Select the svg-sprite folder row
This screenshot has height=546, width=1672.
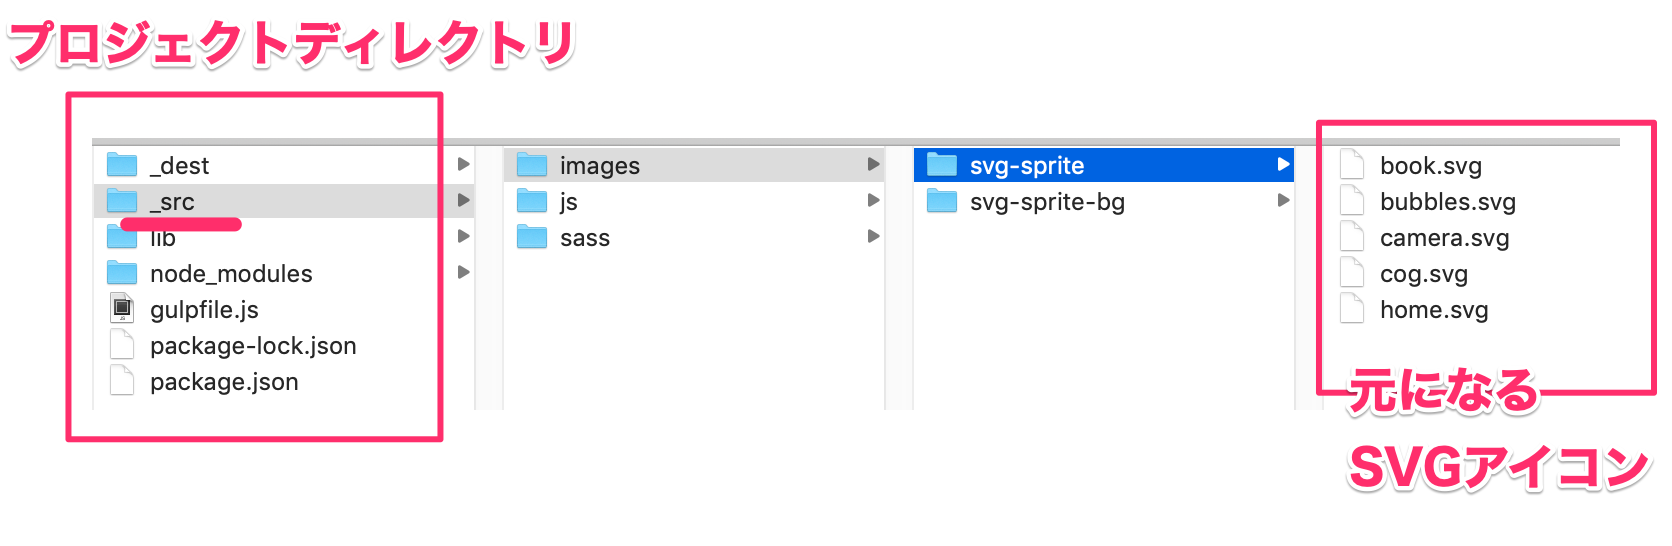tap(1104, 165)
